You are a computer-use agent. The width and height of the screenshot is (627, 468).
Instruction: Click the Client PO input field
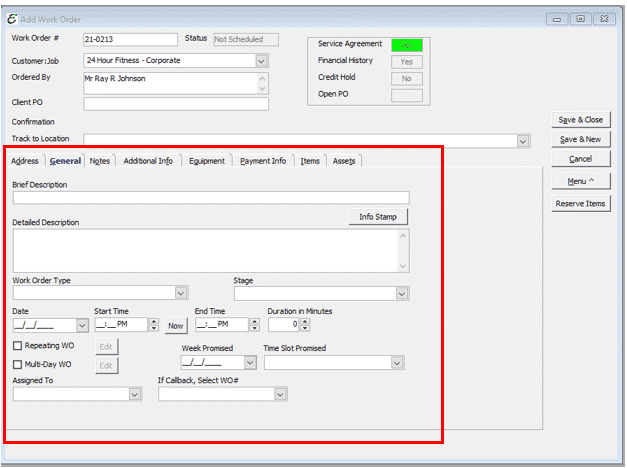tap(176, 104)
